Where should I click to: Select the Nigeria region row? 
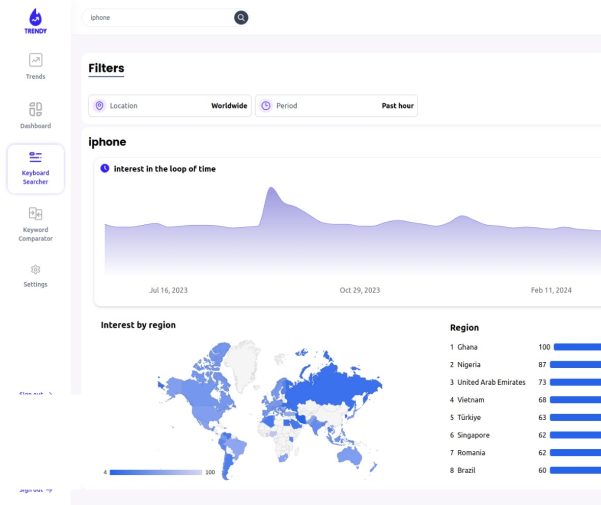click(525, 365)
